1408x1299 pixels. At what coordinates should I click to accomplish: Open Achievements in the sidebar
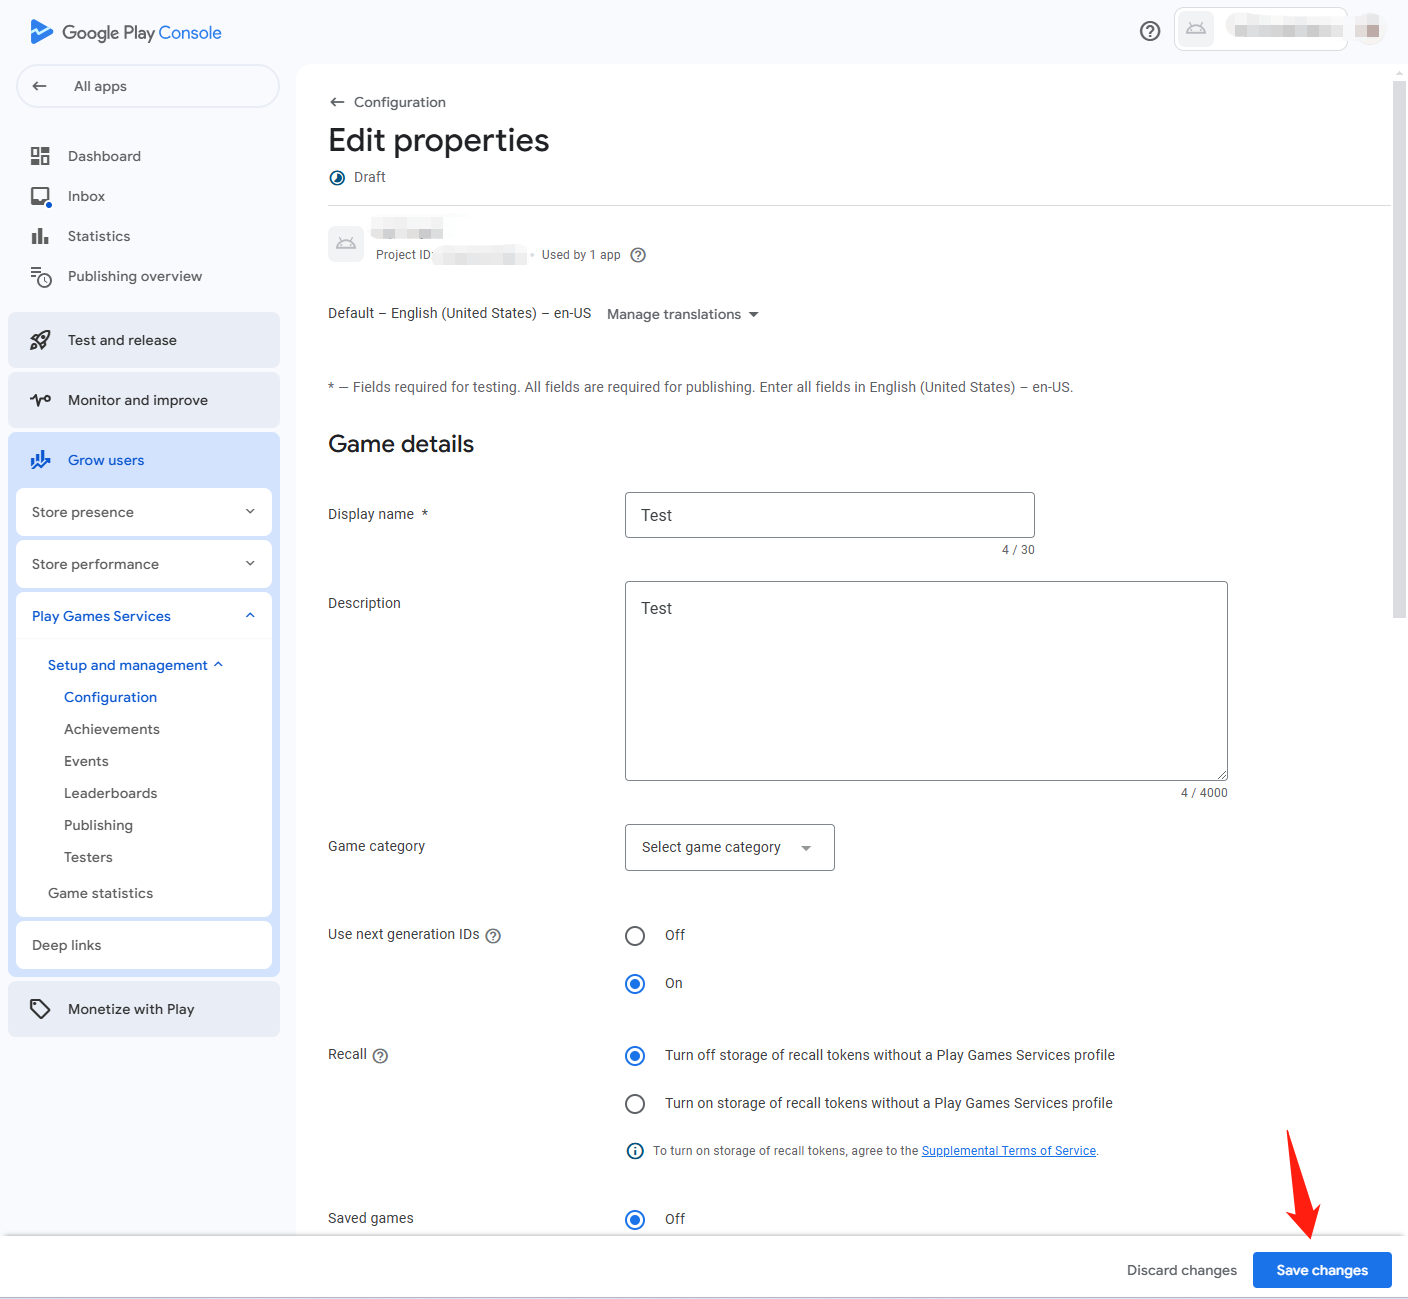point(112,729)
